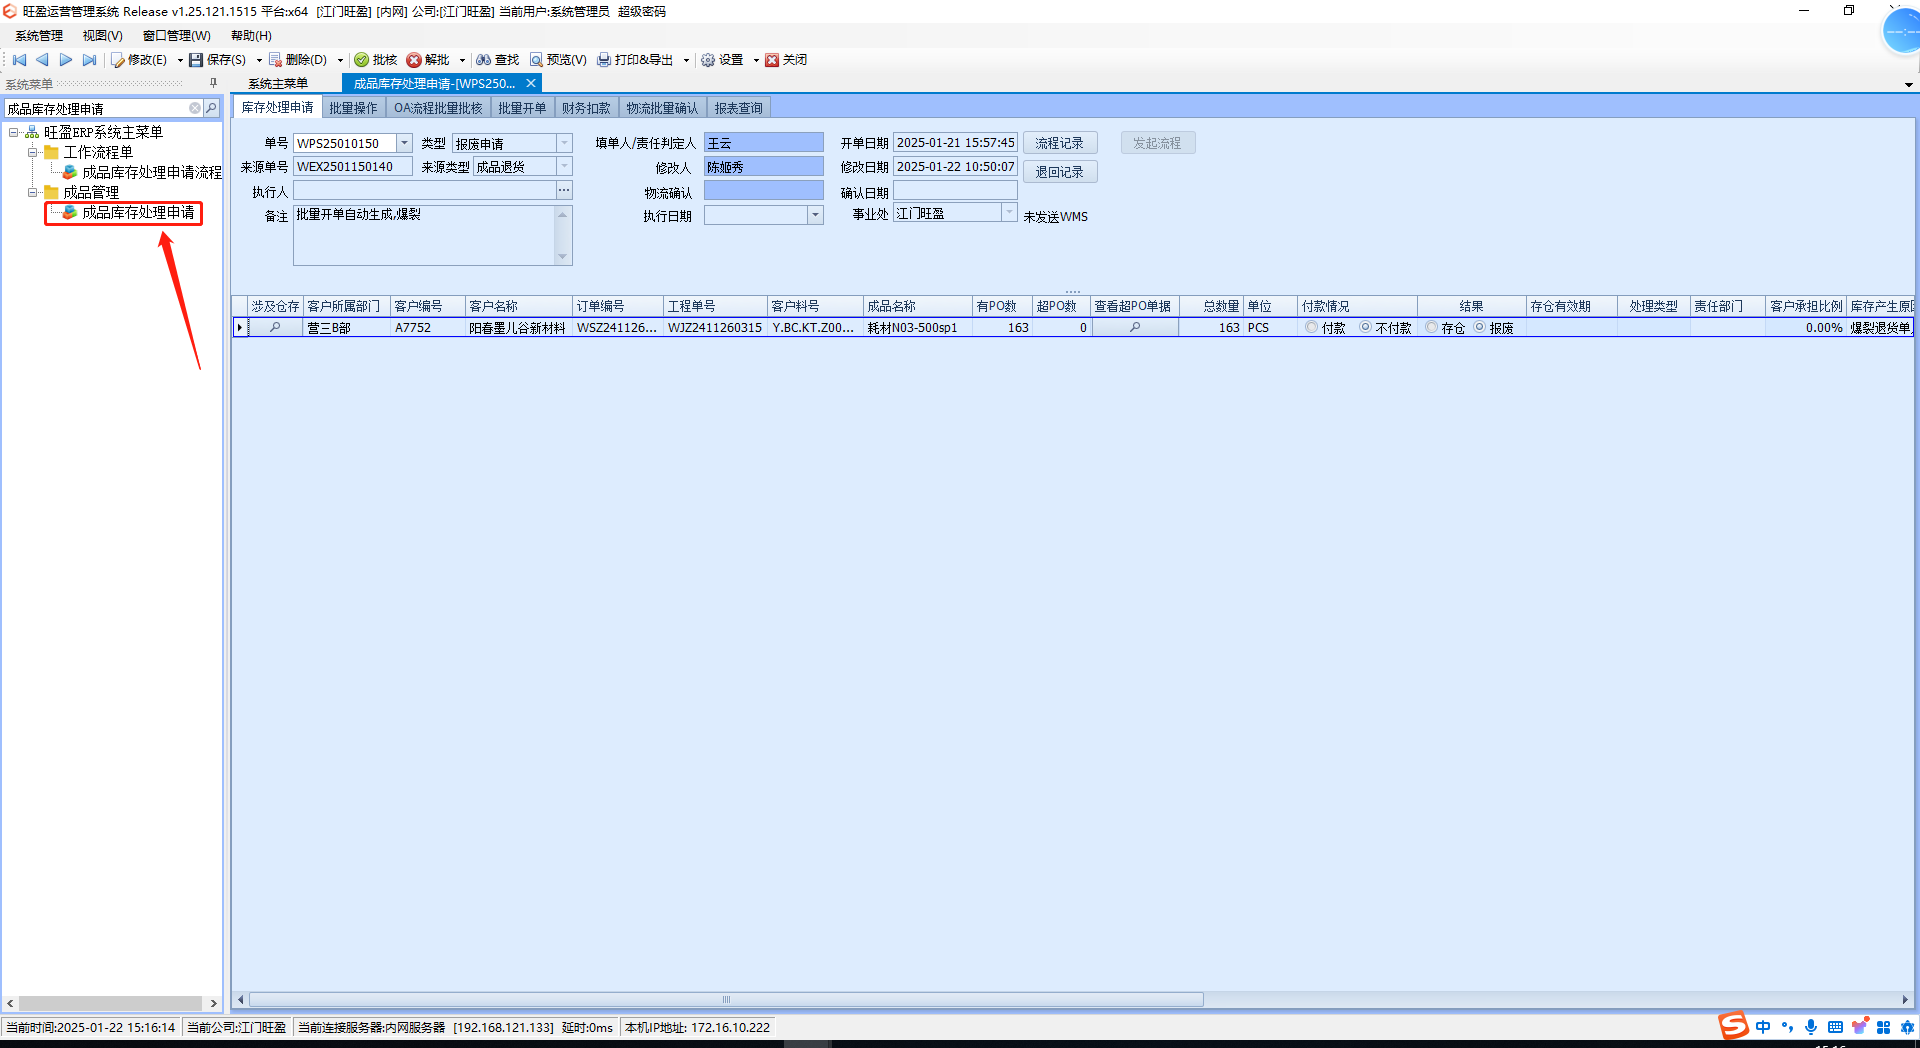This screenshot has height=1048, width=1920.
Task: Click the 解批 unapprove toolbar icon
Action: coord(414,60)
